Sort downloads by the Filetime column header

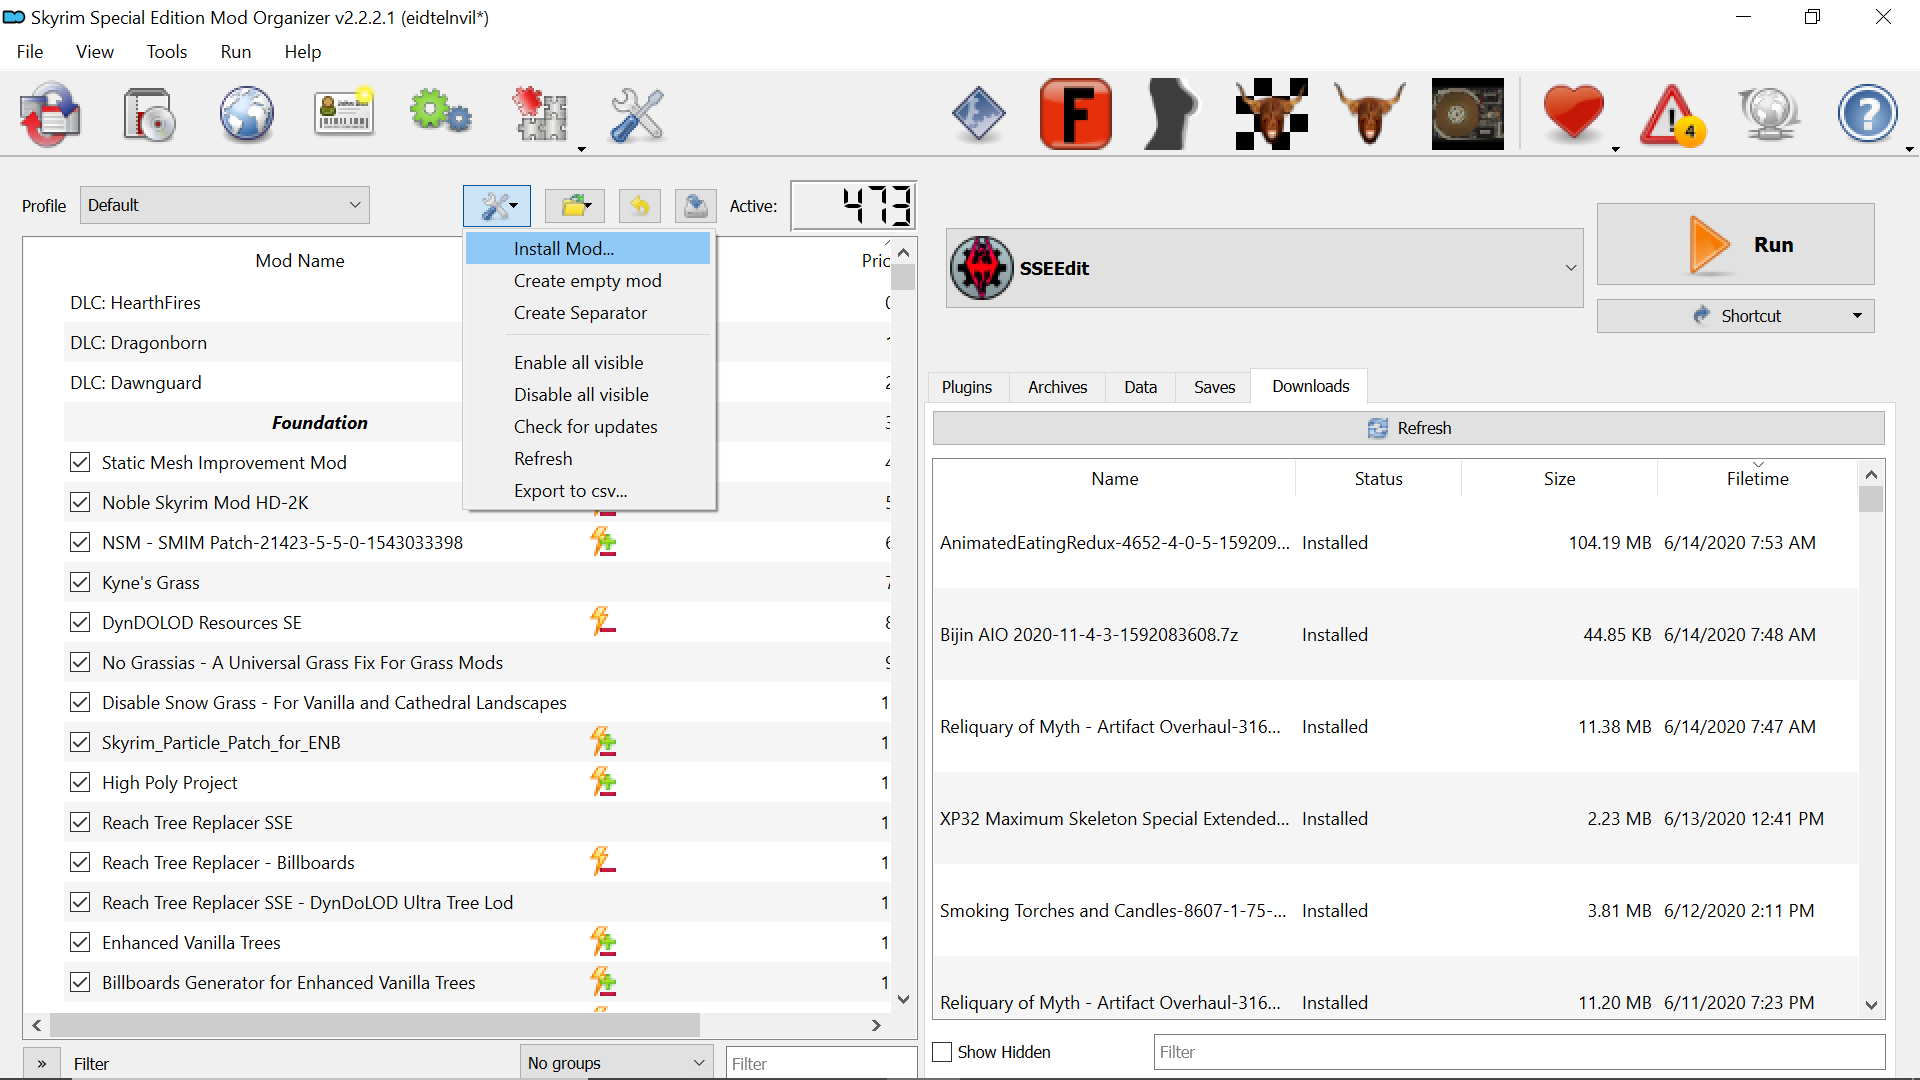[1757, 479]
